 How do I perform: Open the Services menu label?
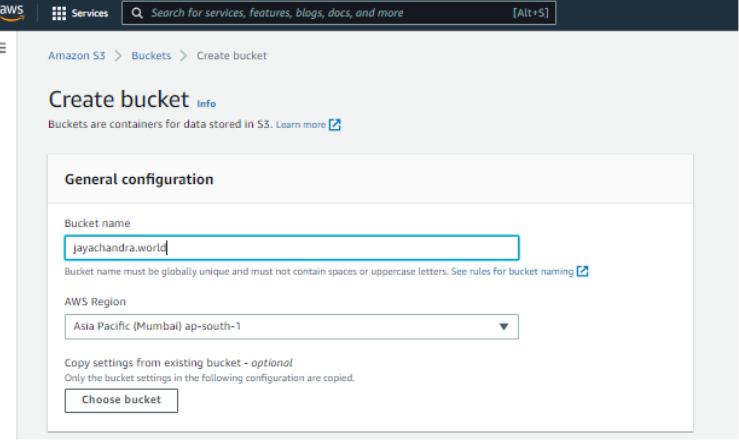(90, 14)
